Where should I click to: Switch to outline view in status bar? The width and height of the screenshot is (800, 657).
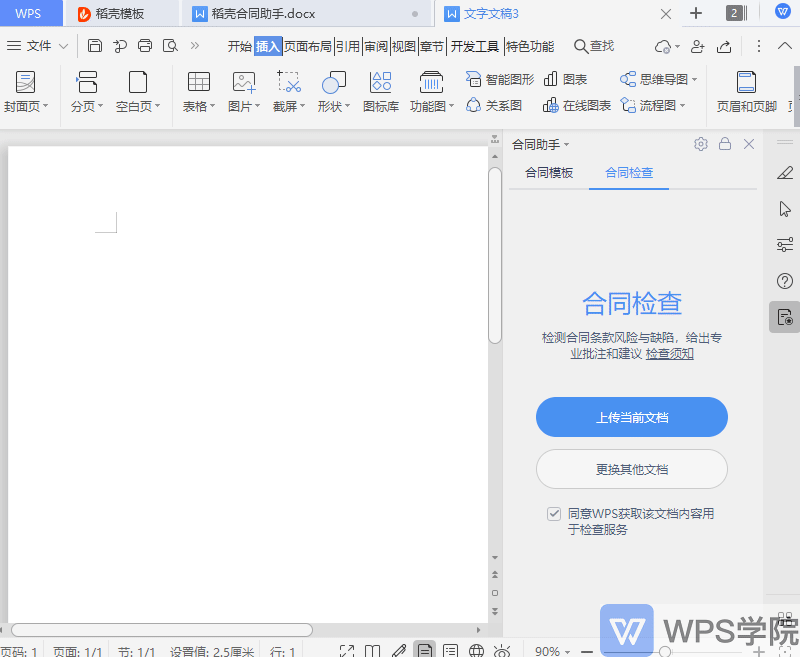pyautogui.click(x=450, y=650)
